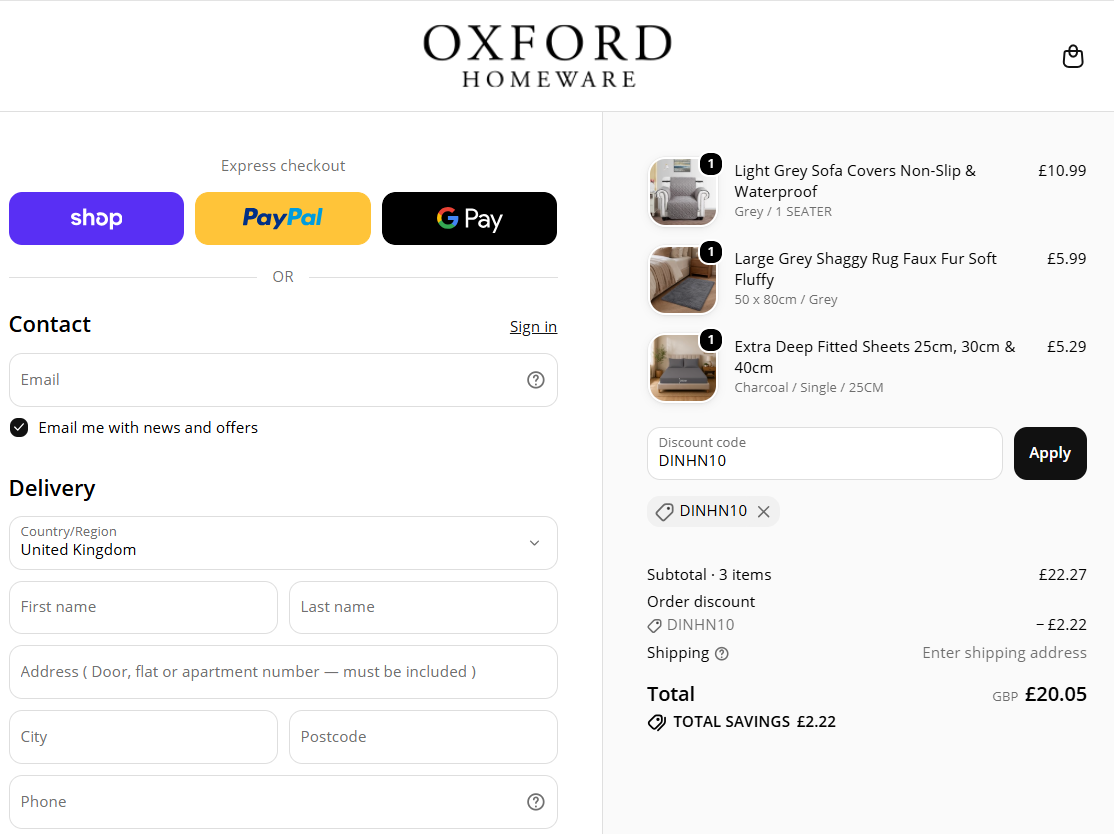Click the £5.99 price

point(1066,259)
